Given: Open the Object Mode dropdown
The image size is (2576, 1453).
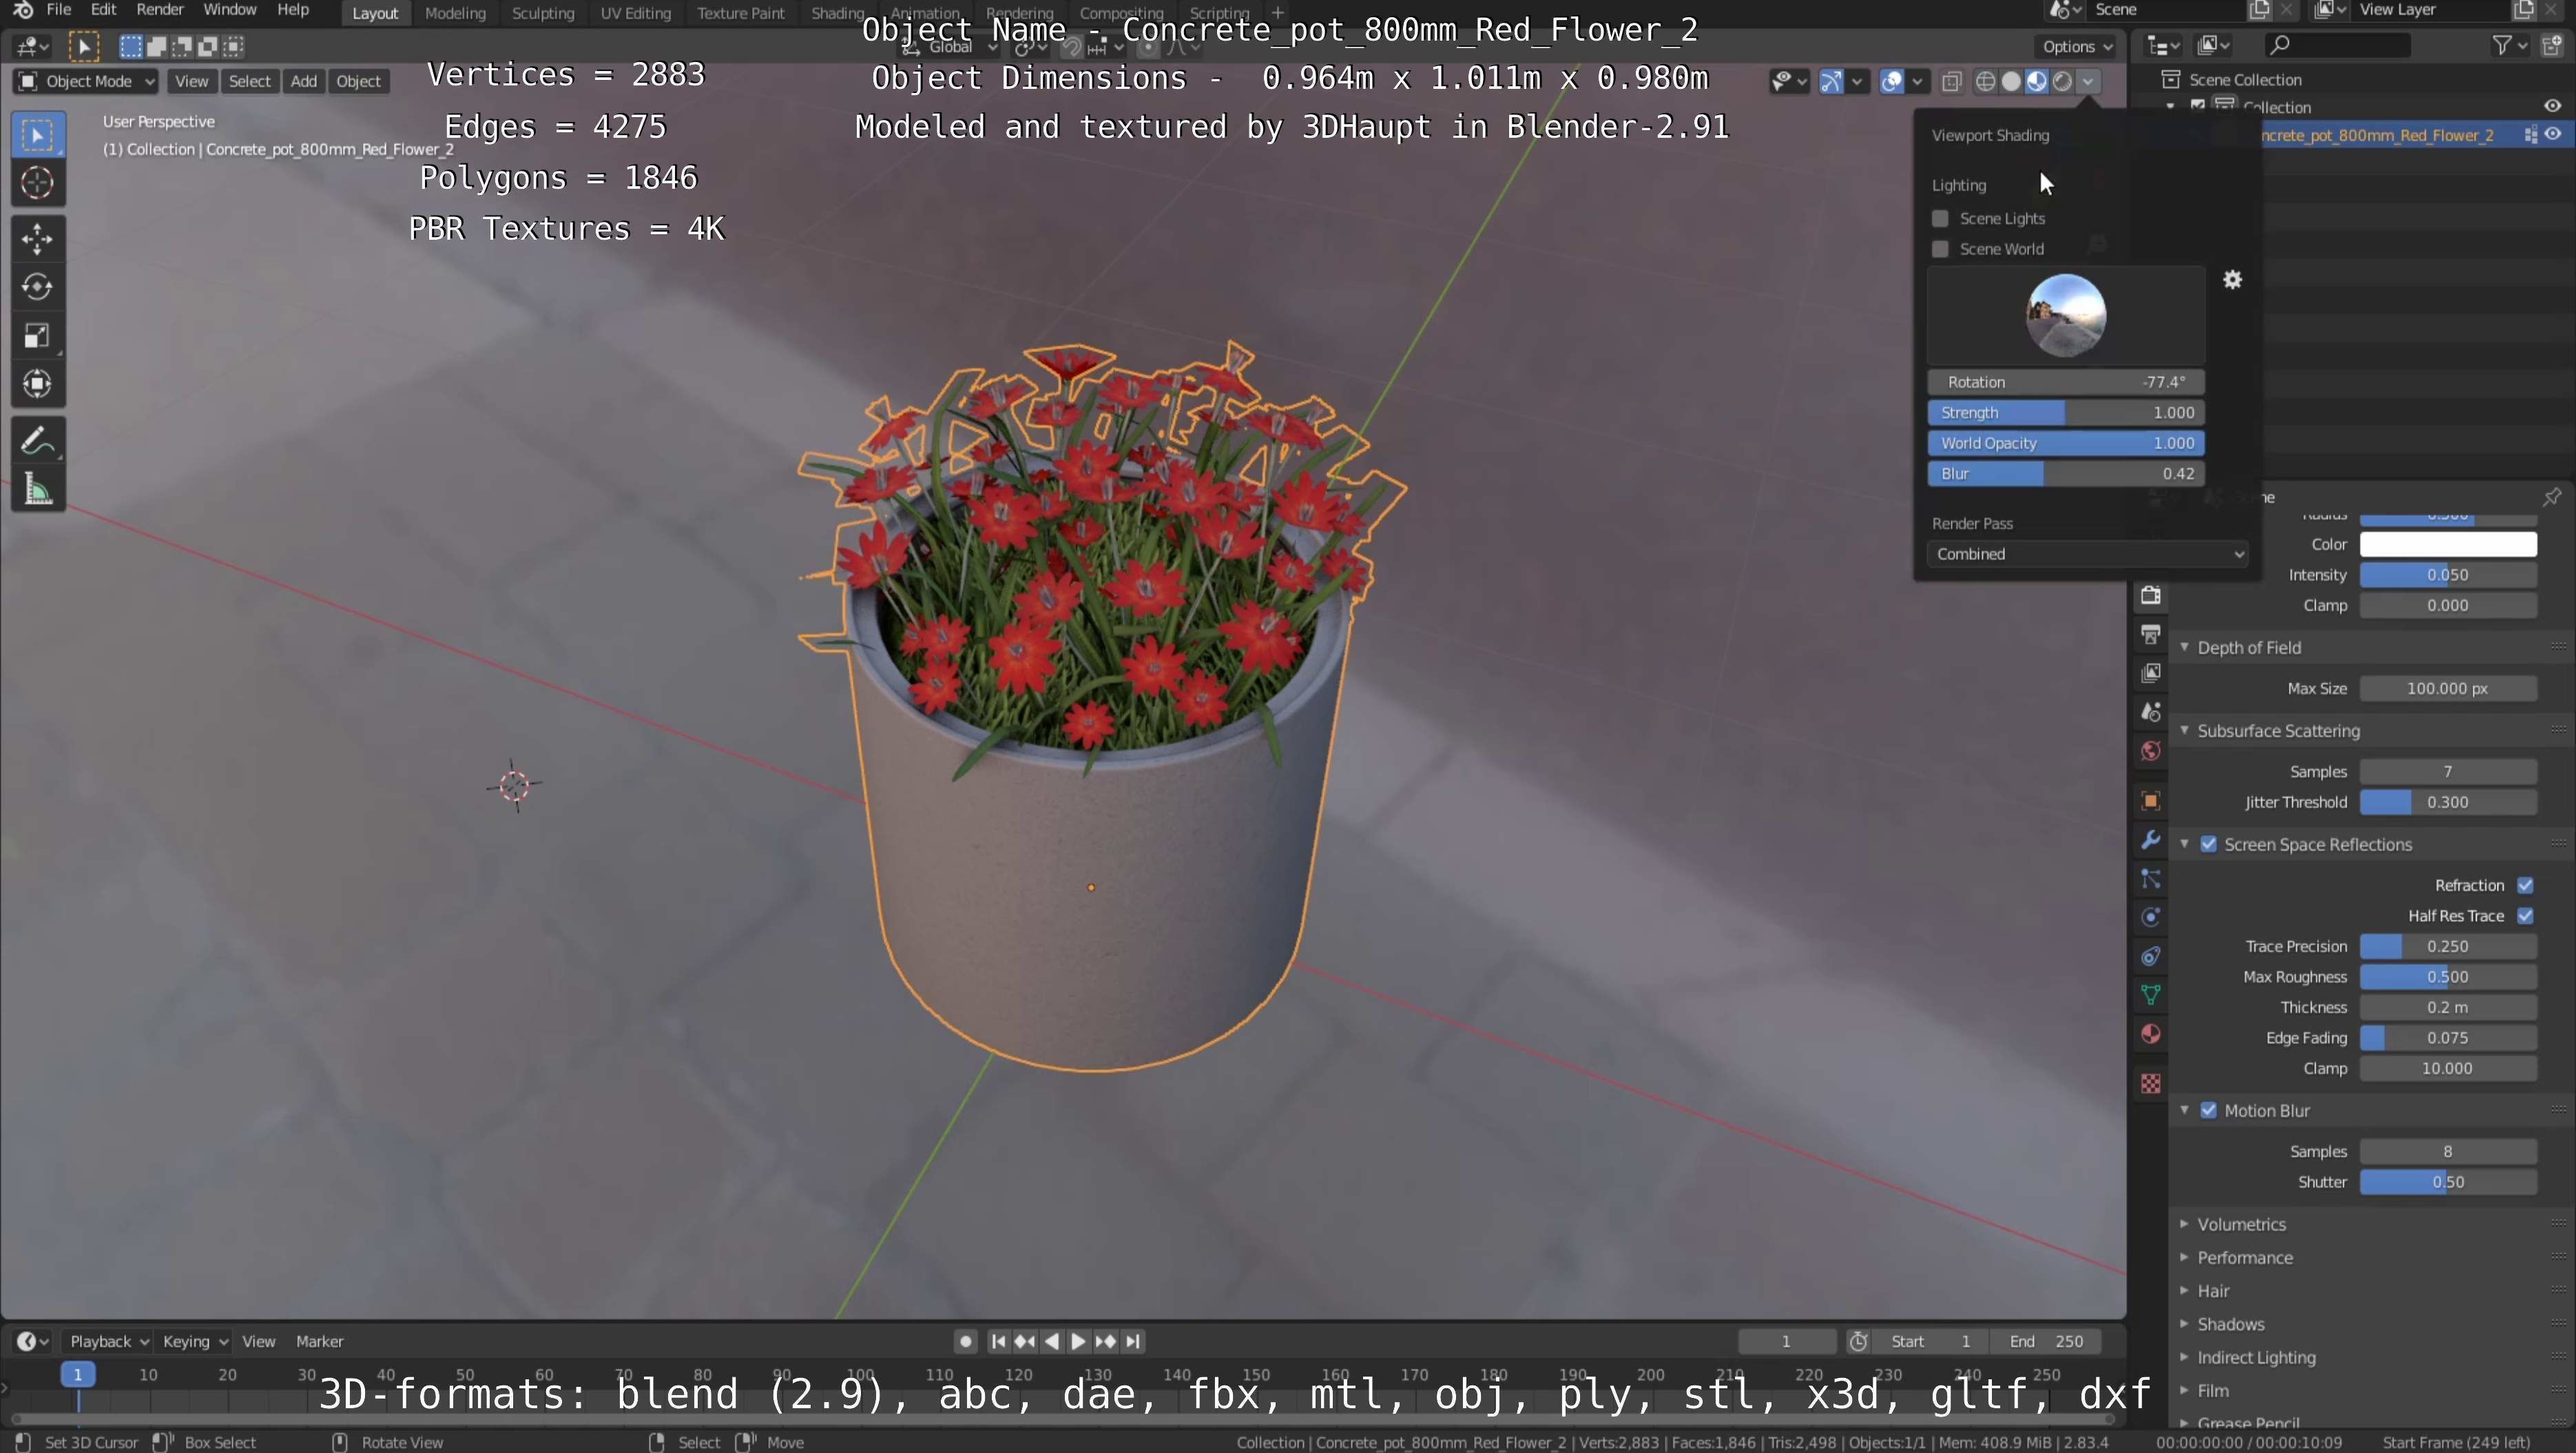Looking at the screenshot, I should click(86, 82).
